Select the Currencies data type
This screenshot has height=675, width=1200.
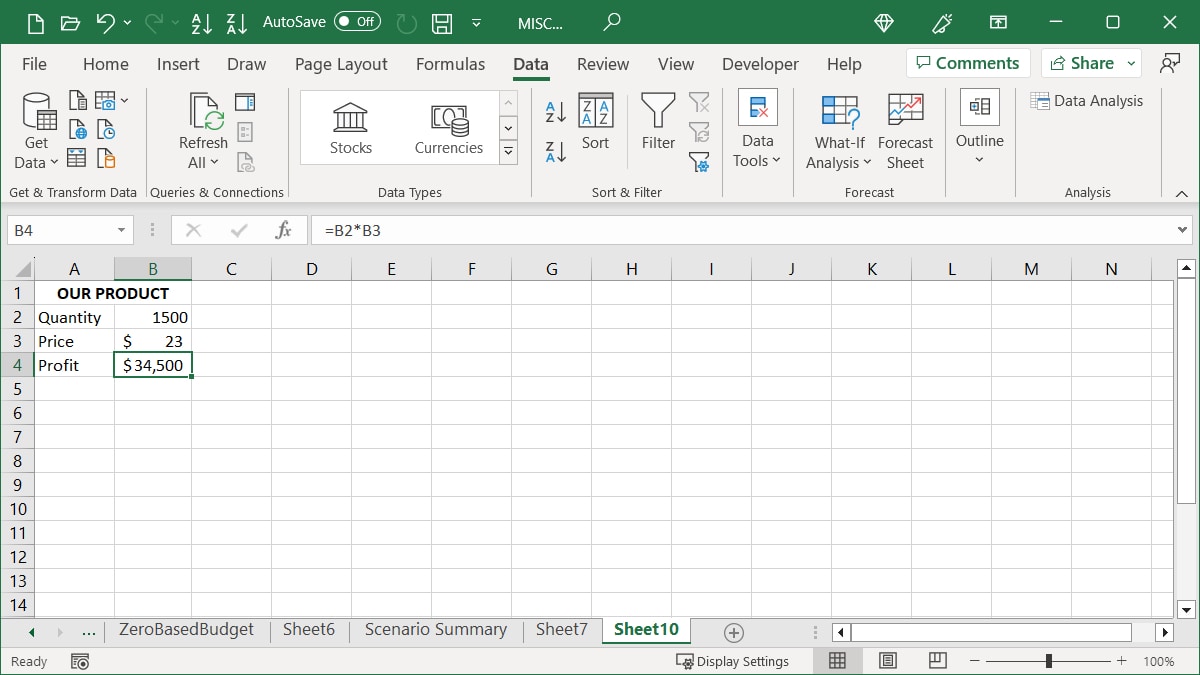coord(448,126)
